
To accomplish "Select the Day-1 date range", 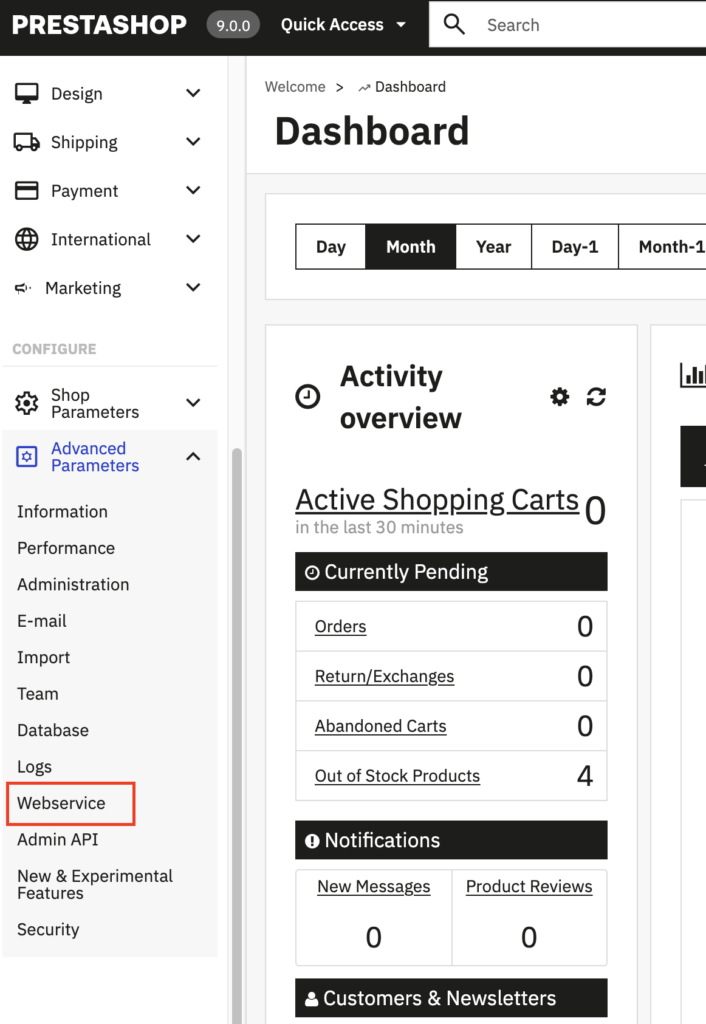I will pos(574,247).
